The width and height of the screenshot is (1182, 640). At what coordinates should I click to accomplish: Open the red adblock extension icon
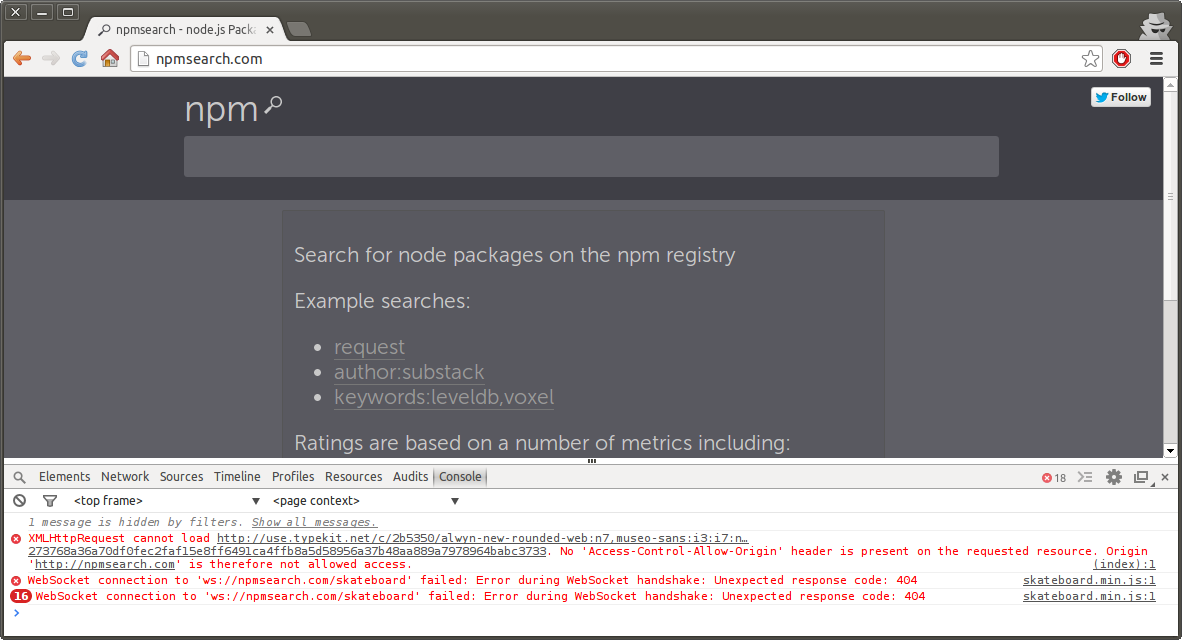coord(1122,59)
